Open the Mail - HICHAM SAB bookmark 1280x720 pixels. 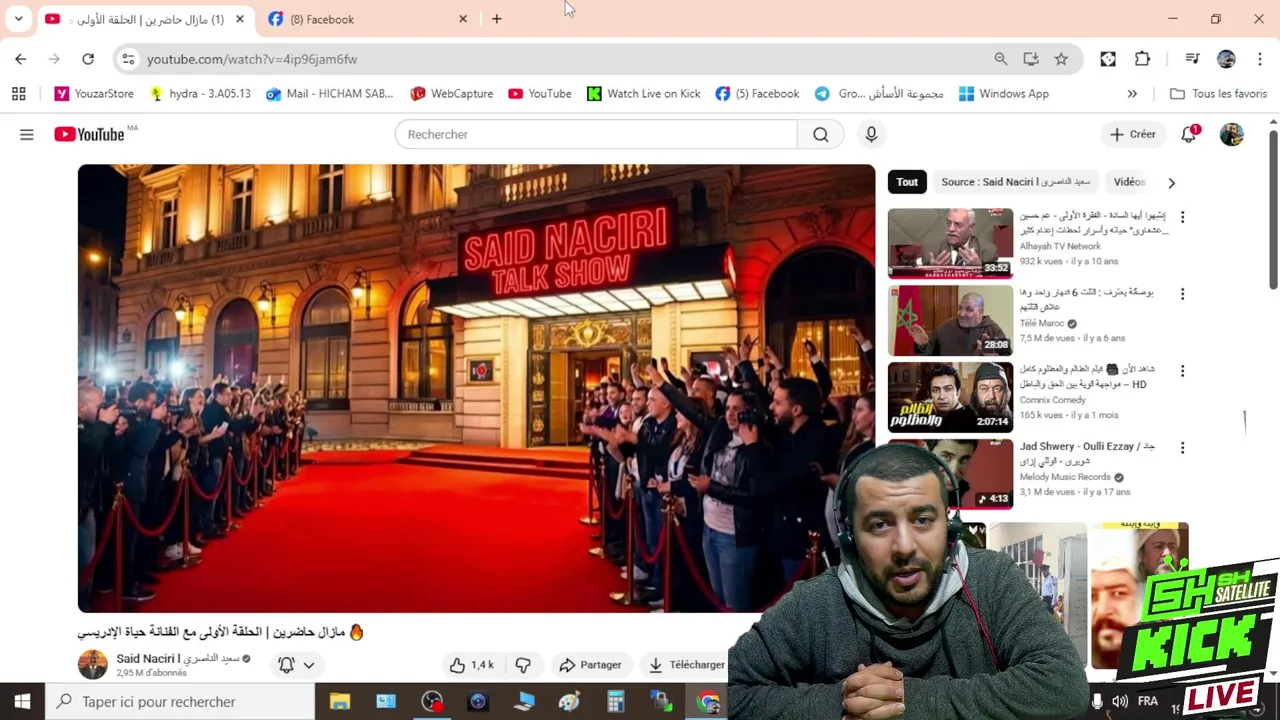coord(330,94)
